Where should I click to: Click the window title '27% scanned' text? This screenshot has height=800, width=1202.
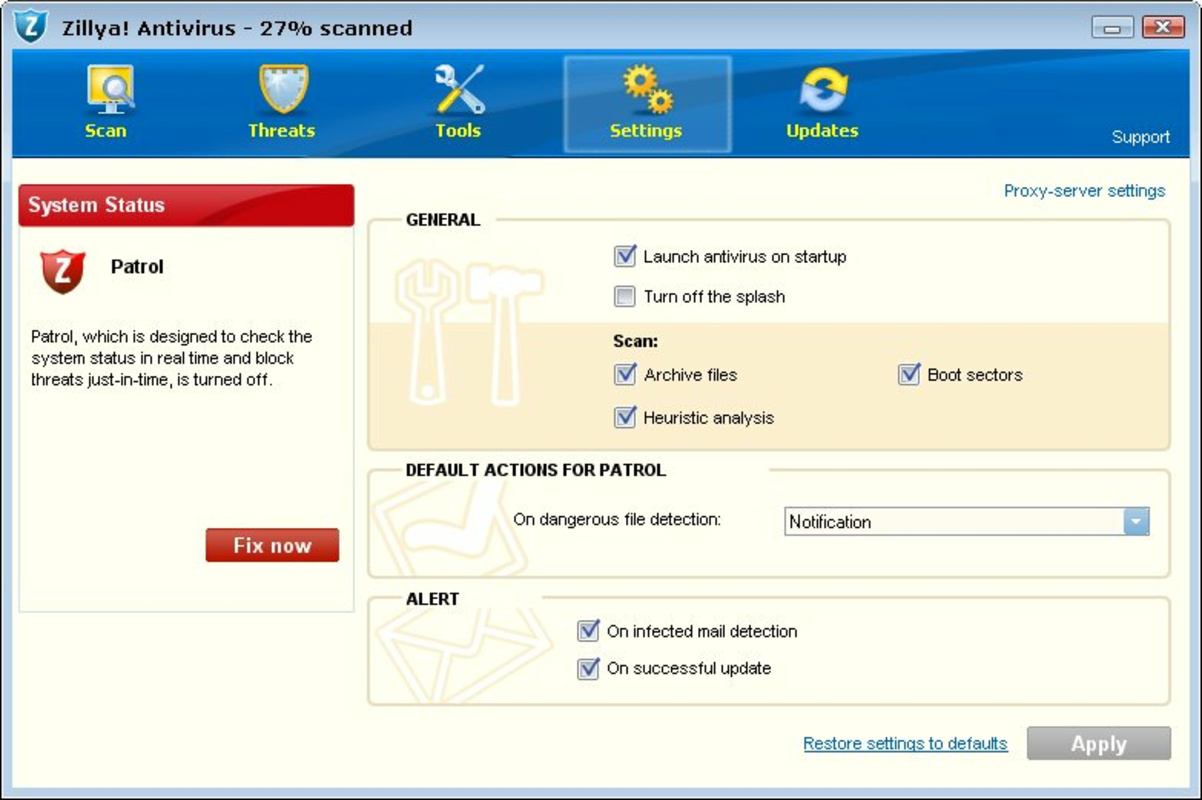point(336,28)
